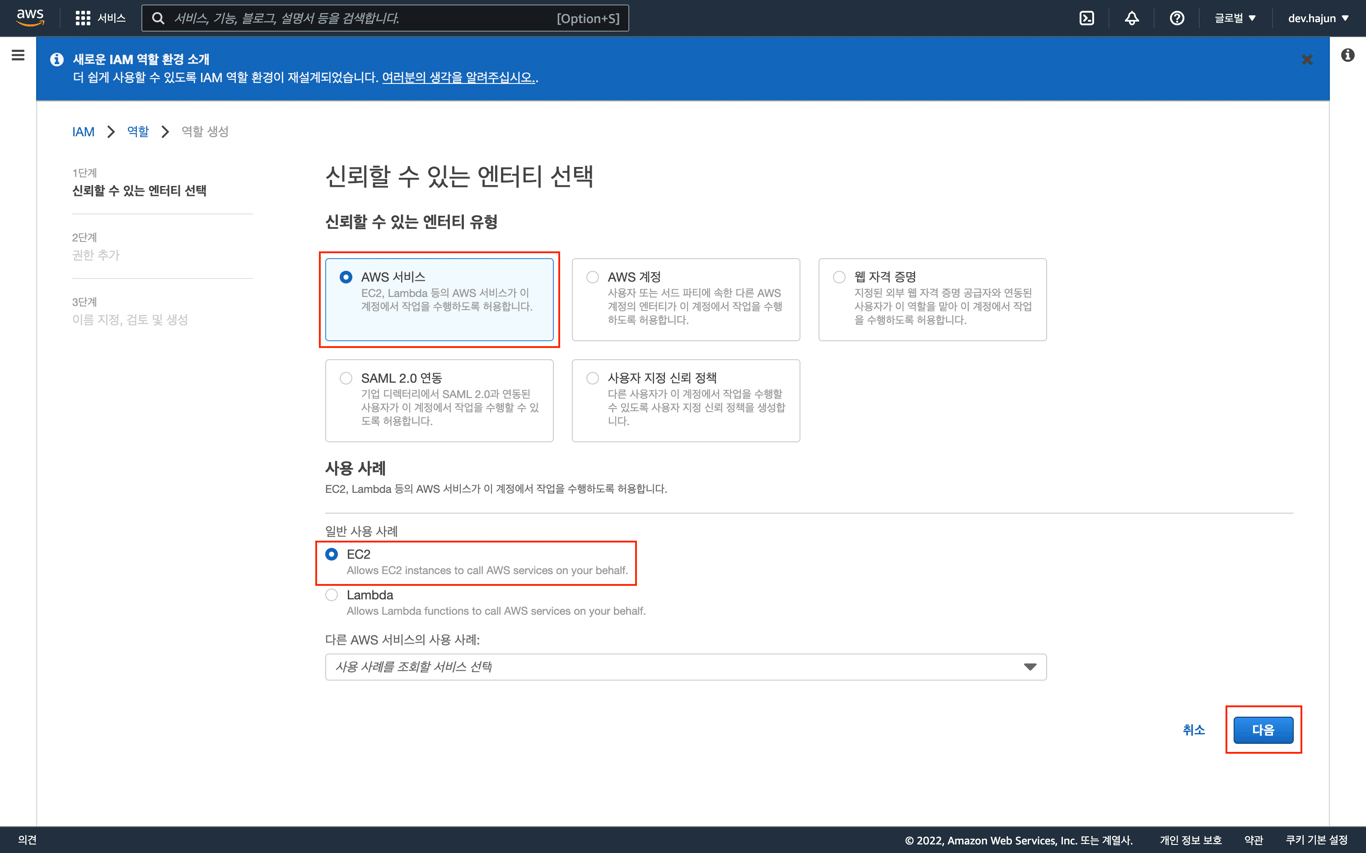Choose the EC2 use case radio

(332, 554)
